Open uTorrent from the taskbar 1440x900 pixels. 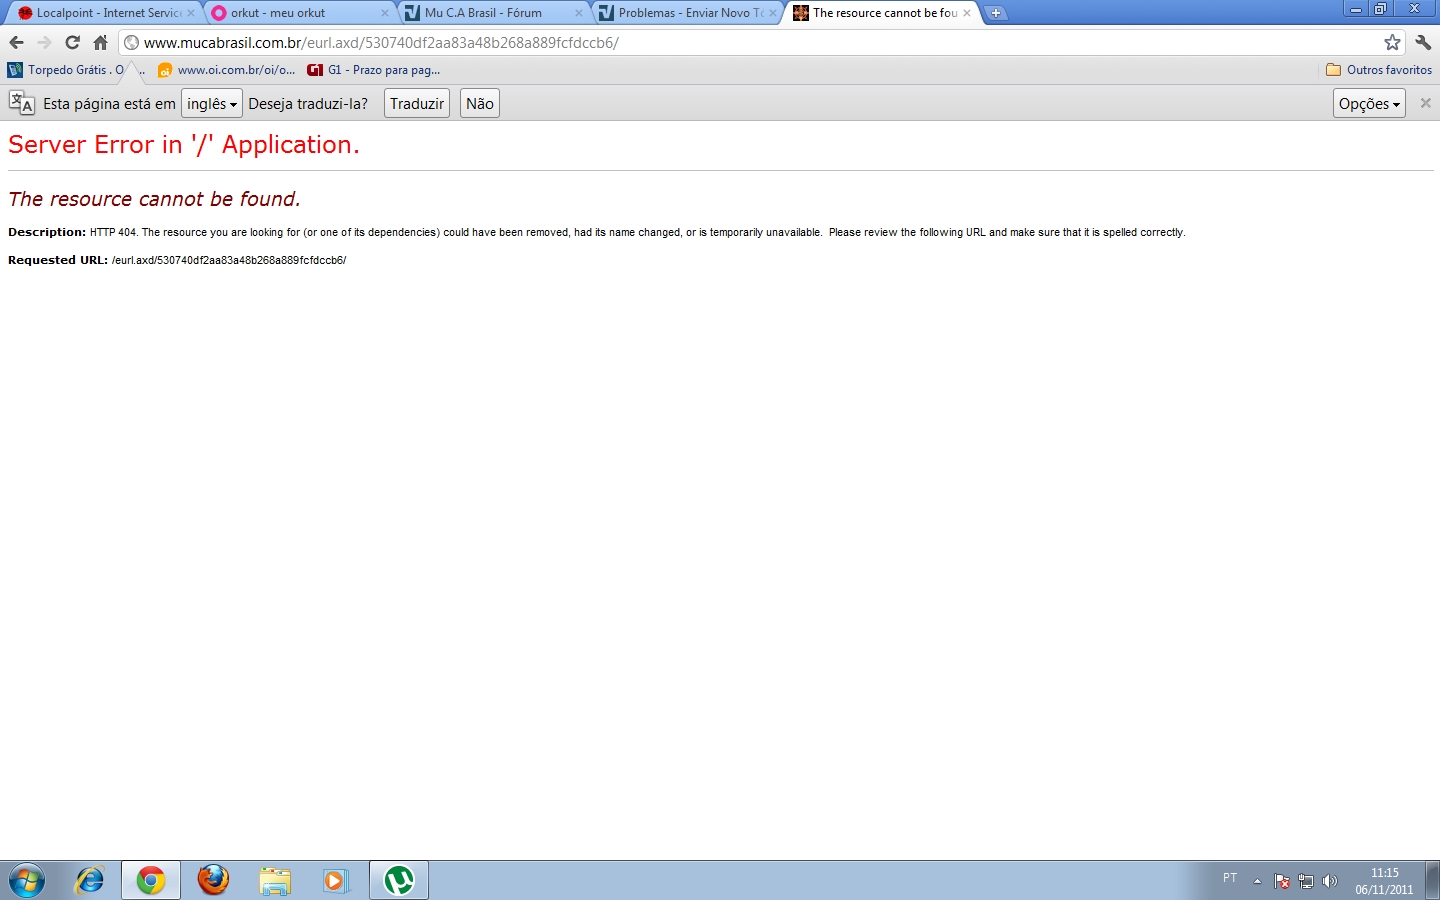(399, 880)
